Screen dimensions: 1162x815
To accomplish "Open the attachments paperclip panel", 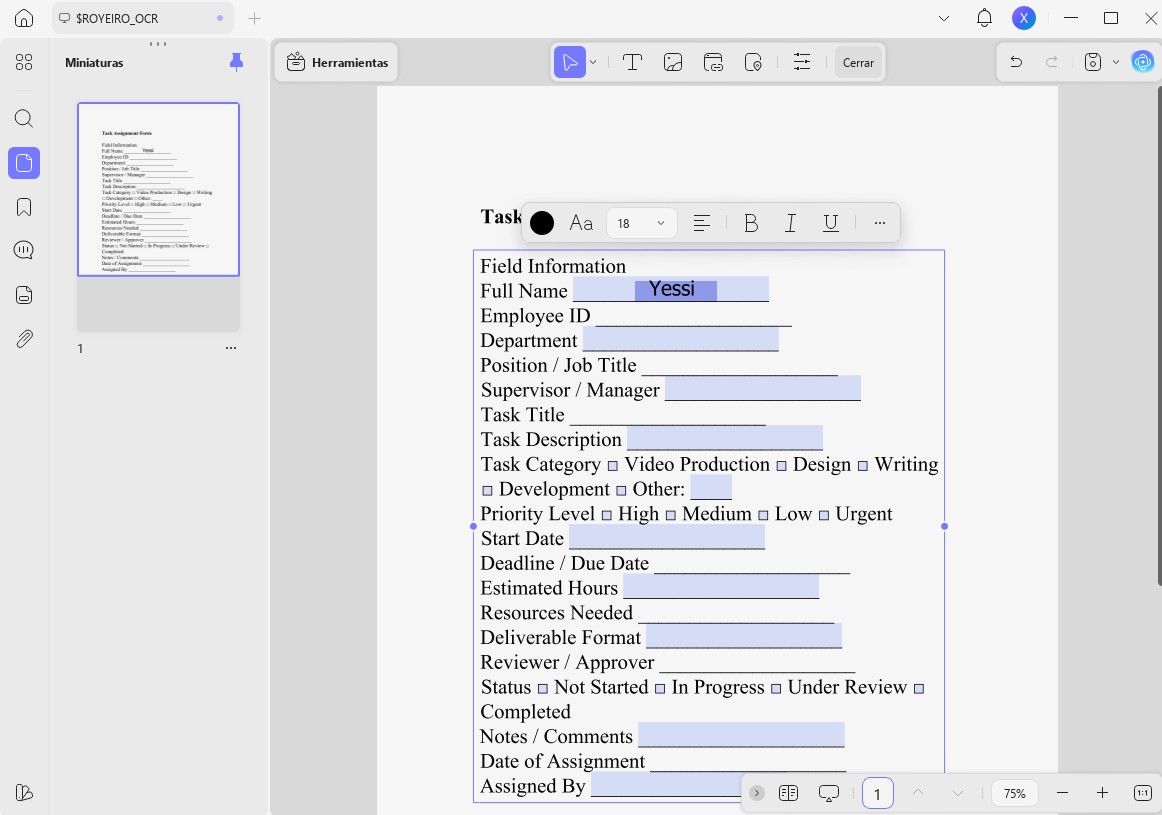I will [24, 339].
